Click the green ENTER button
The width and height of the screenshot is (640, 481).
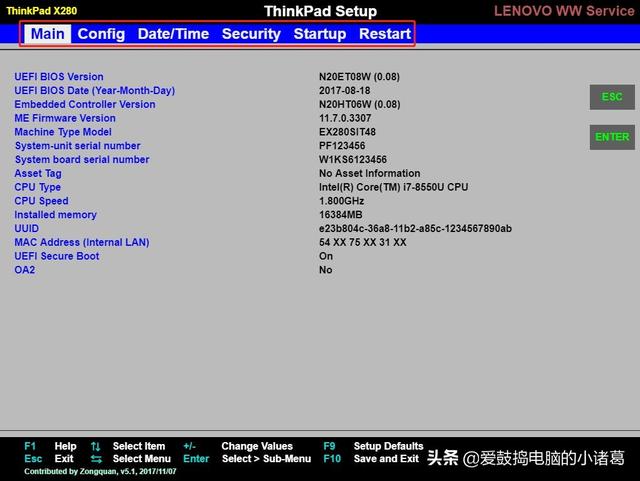click(x=612, y=137)
